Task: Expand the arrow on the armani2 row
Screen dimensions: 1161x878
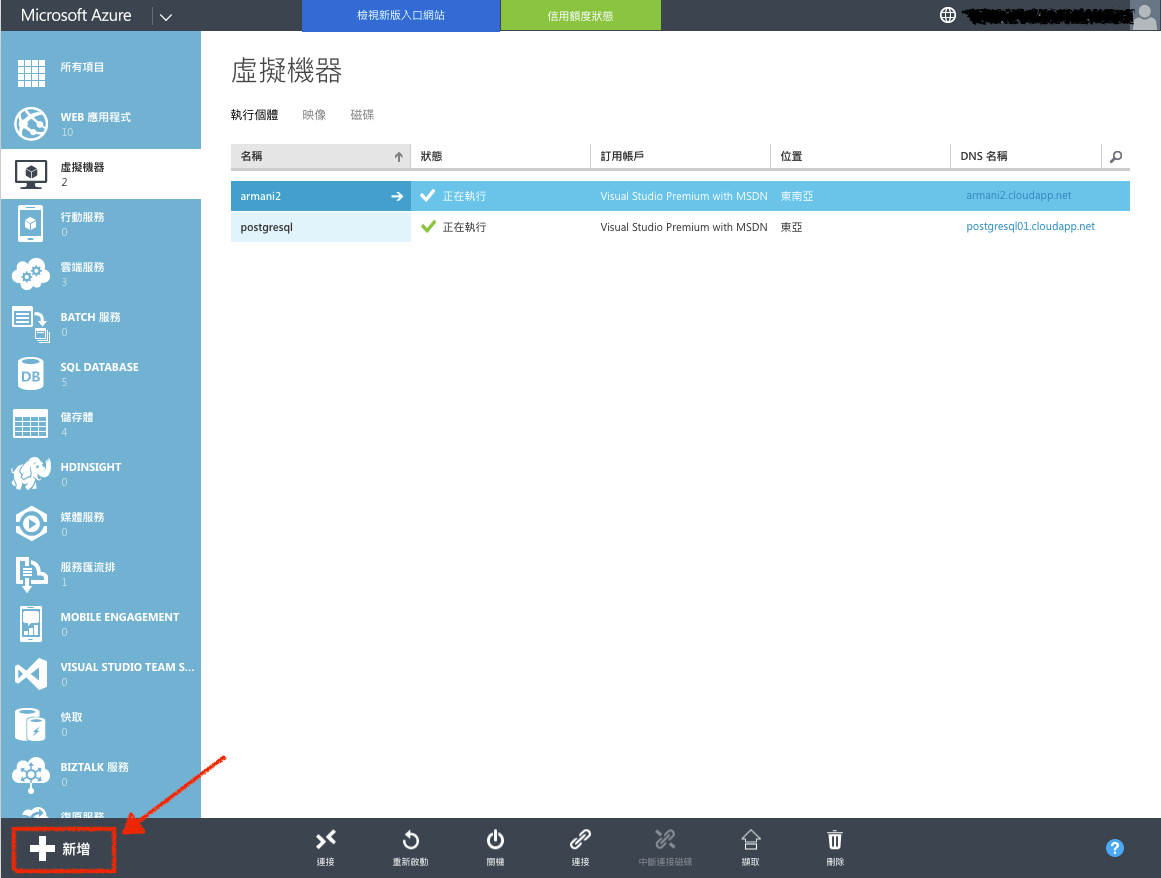Action: point(397,196)
